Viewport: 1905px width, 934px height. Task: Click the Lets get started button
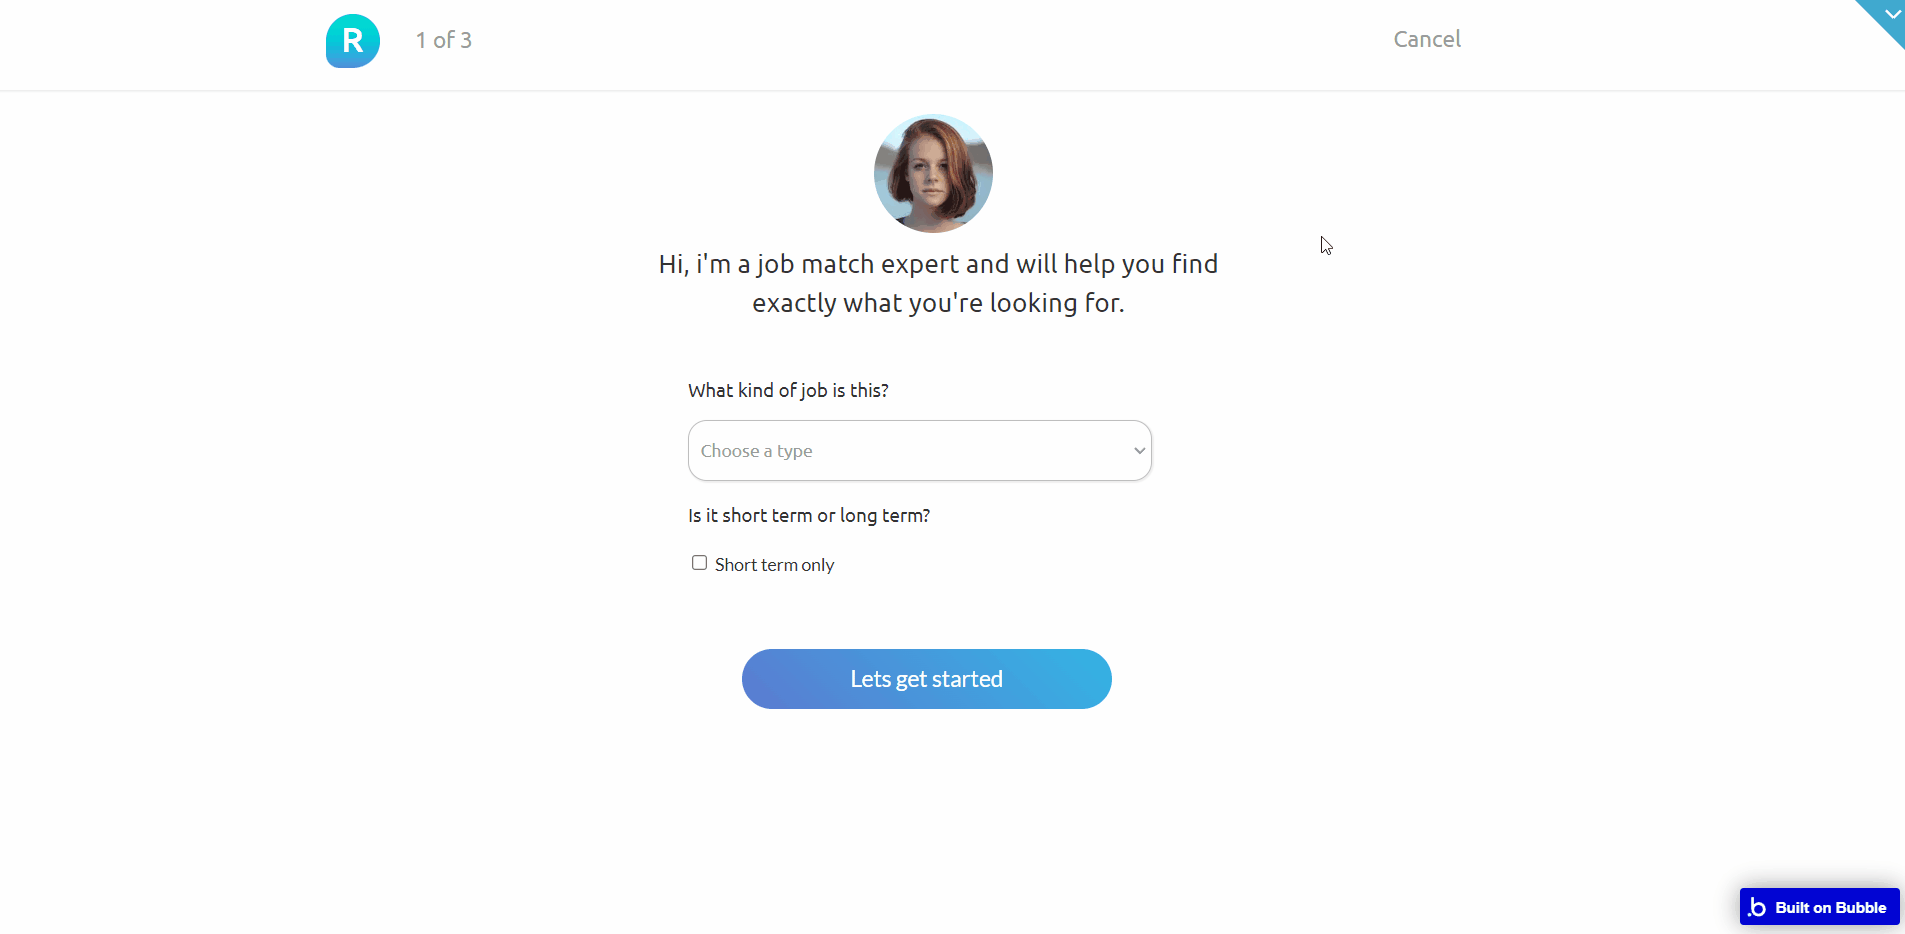tap(927, 679)
